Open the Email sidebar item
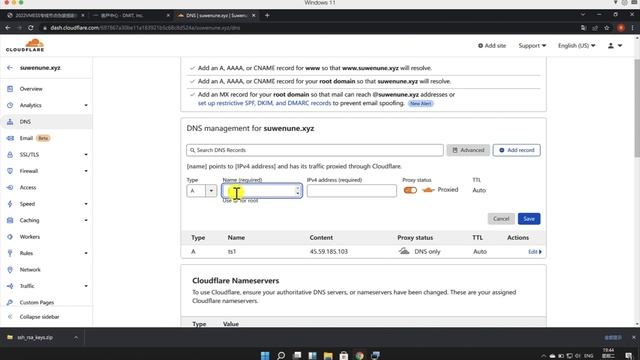The height and width of the screenshot is (360, 640). [26, 138]
